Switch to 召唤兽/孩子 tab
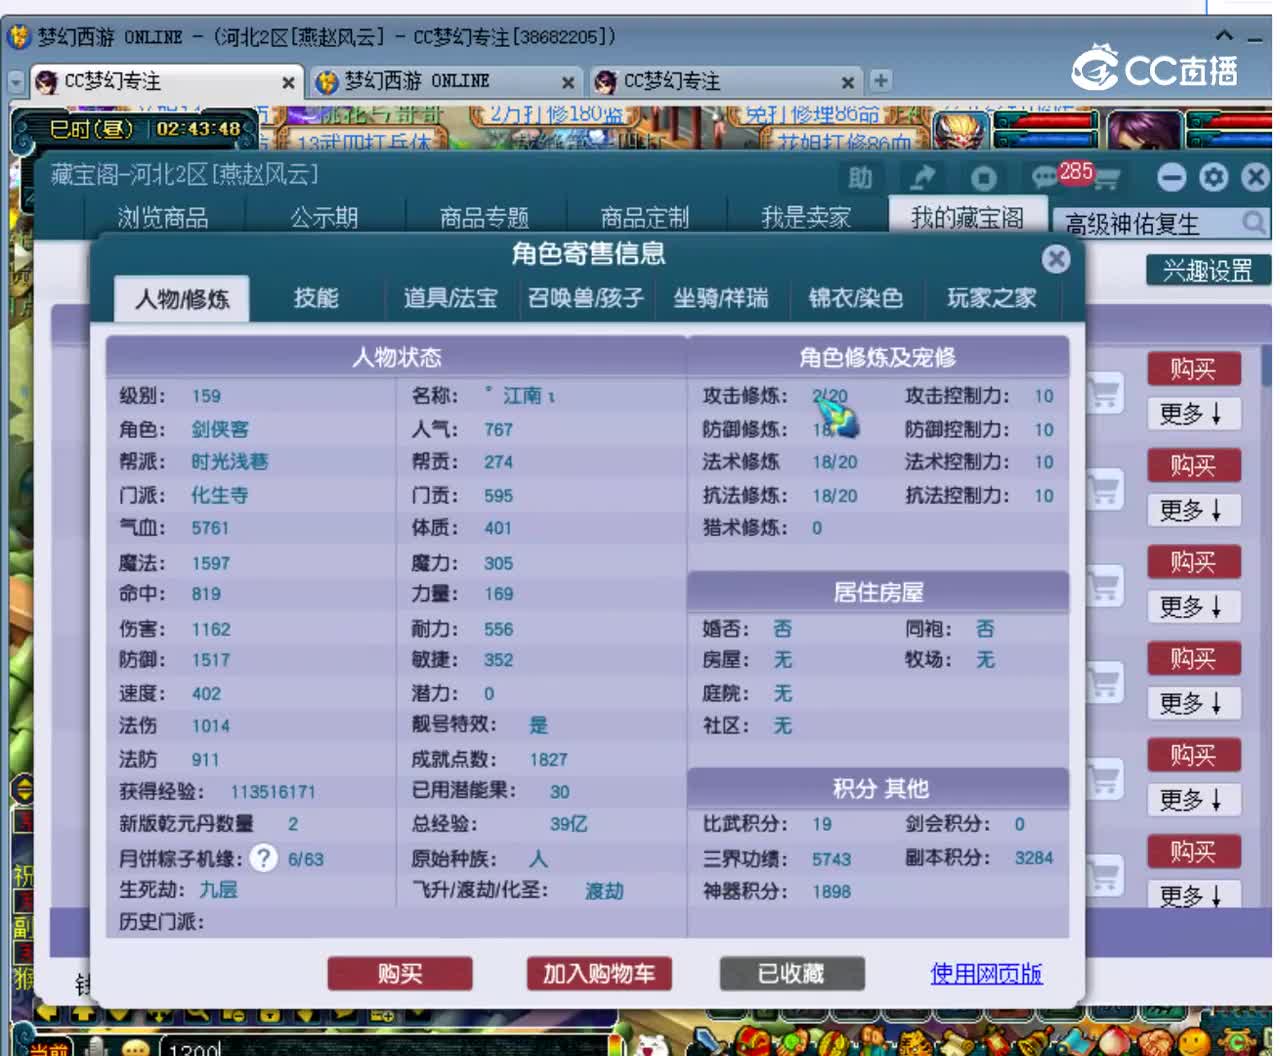The width and height of the screenshot is (1280, 1056). tap(586, 298)
